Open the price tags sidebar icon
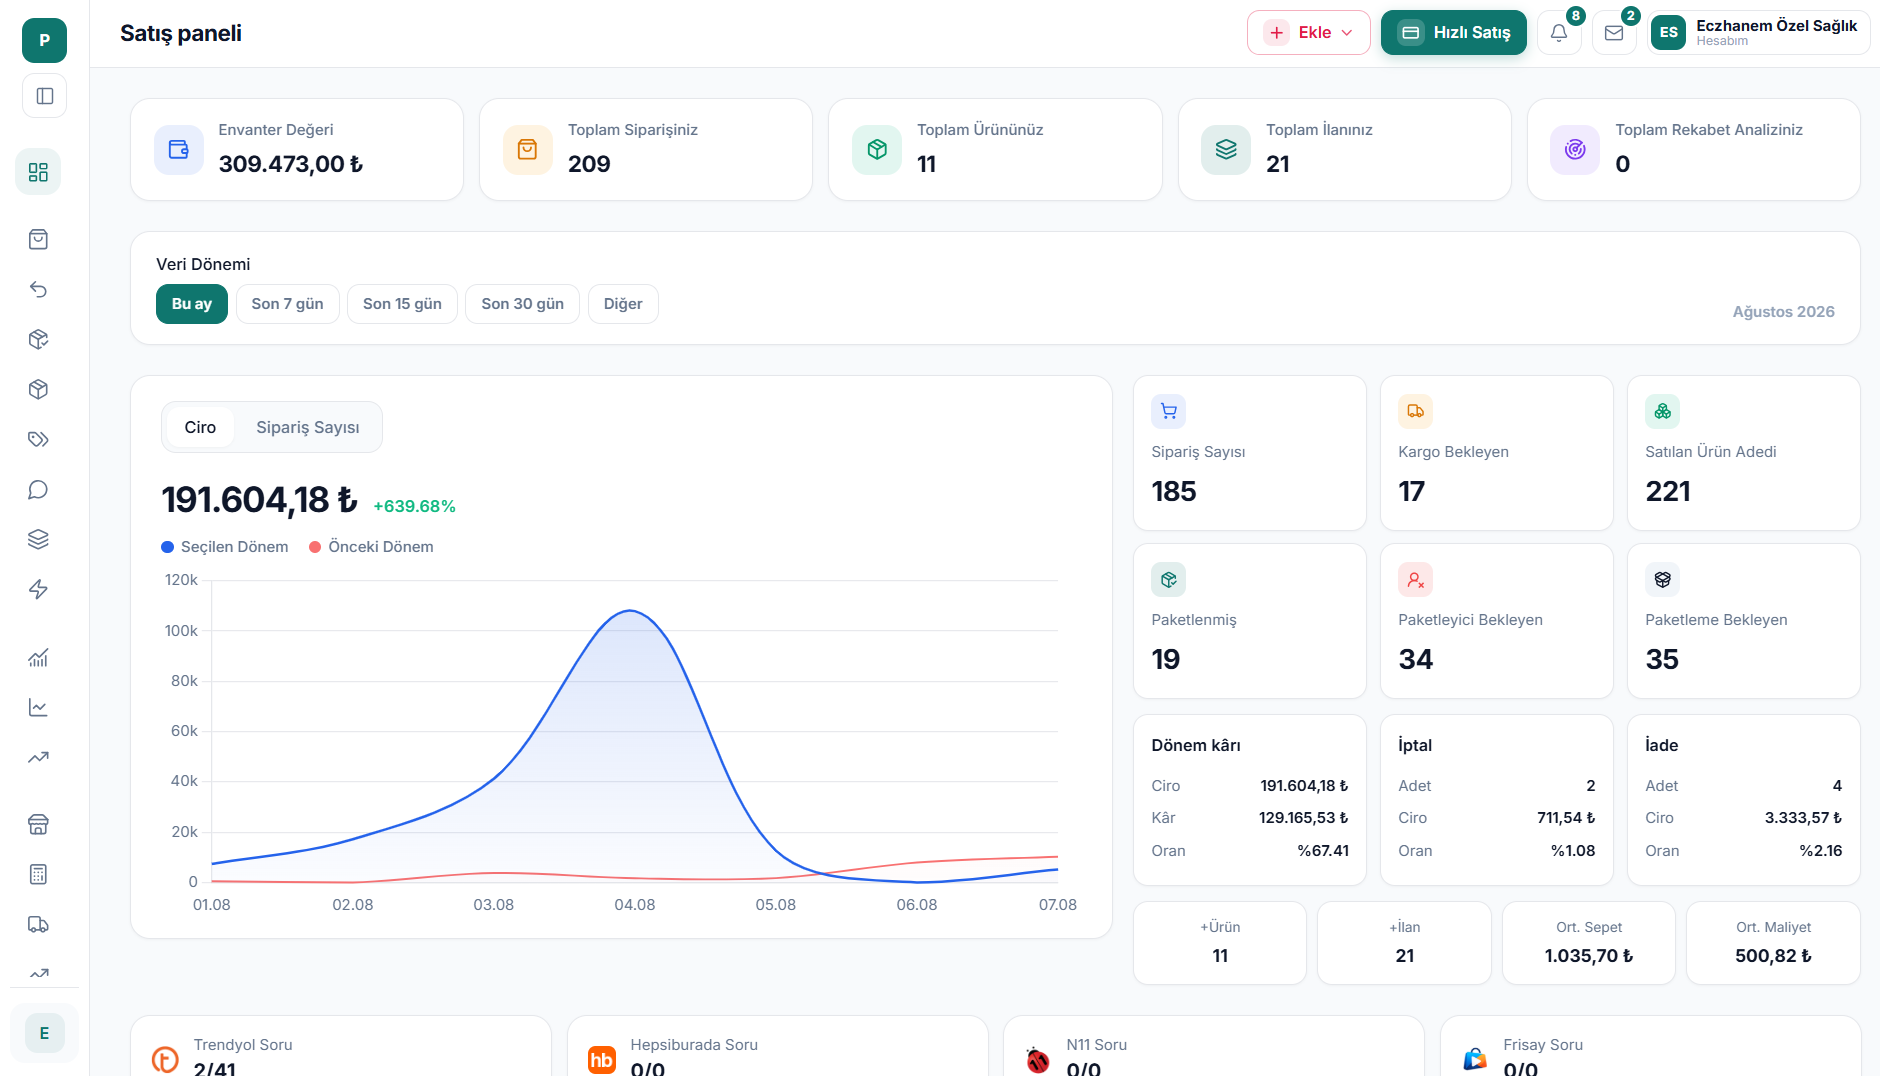 point(38,439)
